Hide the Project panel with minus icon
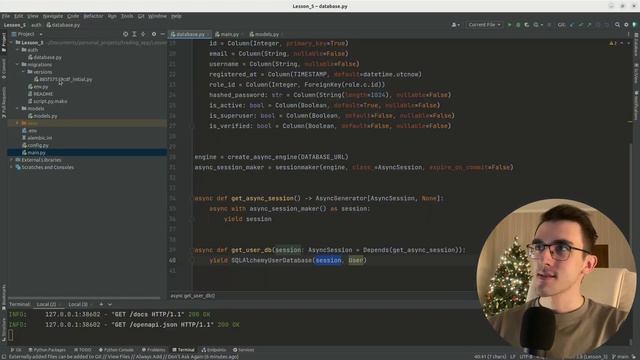This screenshot has width=640, height=360. (x=162, y=34)
